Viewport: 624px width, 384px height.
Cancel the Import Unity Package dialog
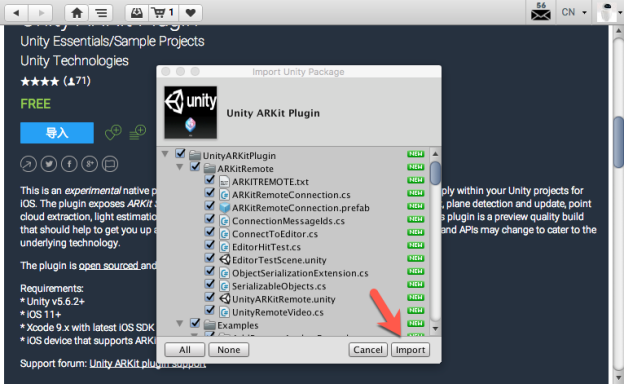click(x=368, y=349)
